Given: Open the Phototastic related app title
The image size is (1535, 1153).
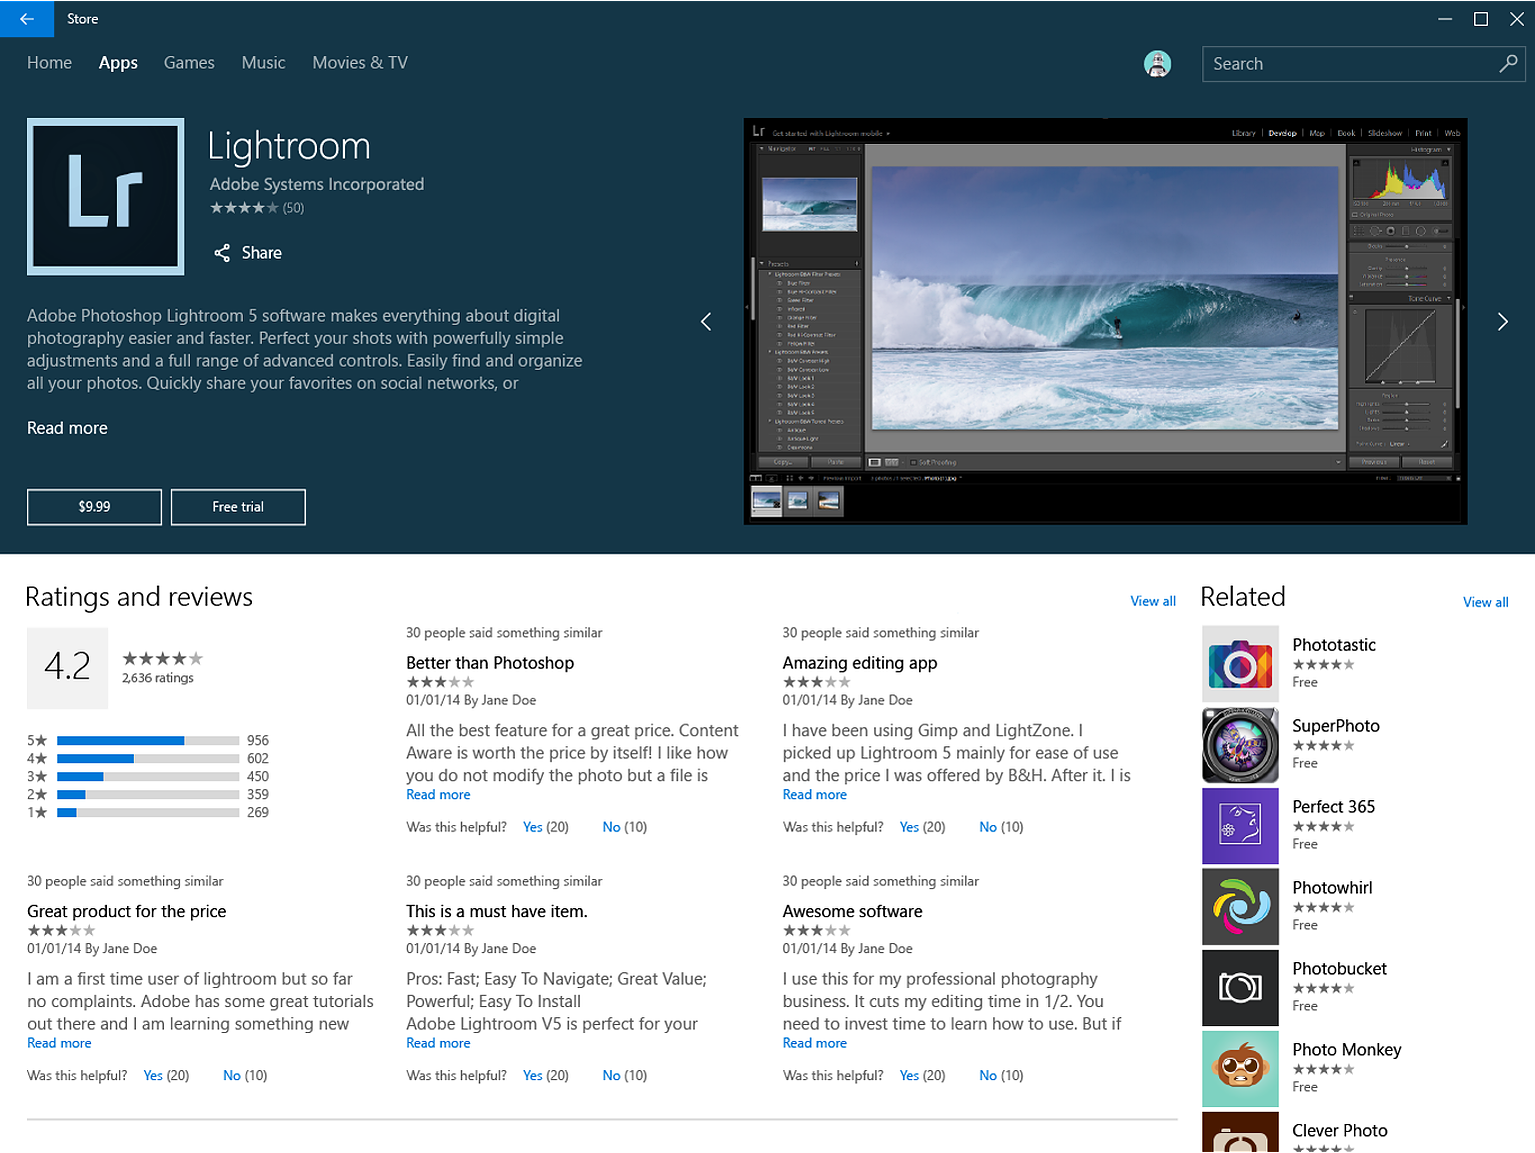Looking at the screenshot, I should 1334,645.
